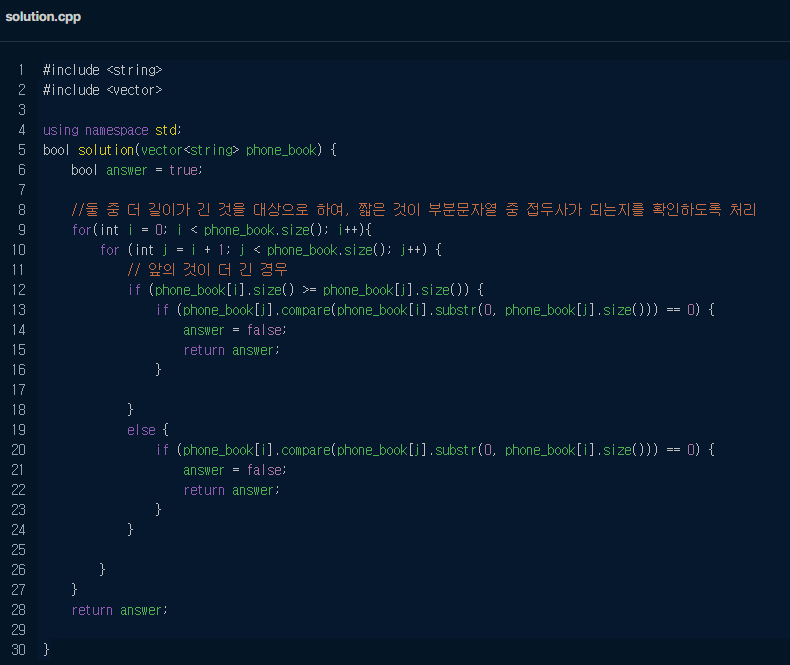Click the closing brace on line 26

point(102,570)
